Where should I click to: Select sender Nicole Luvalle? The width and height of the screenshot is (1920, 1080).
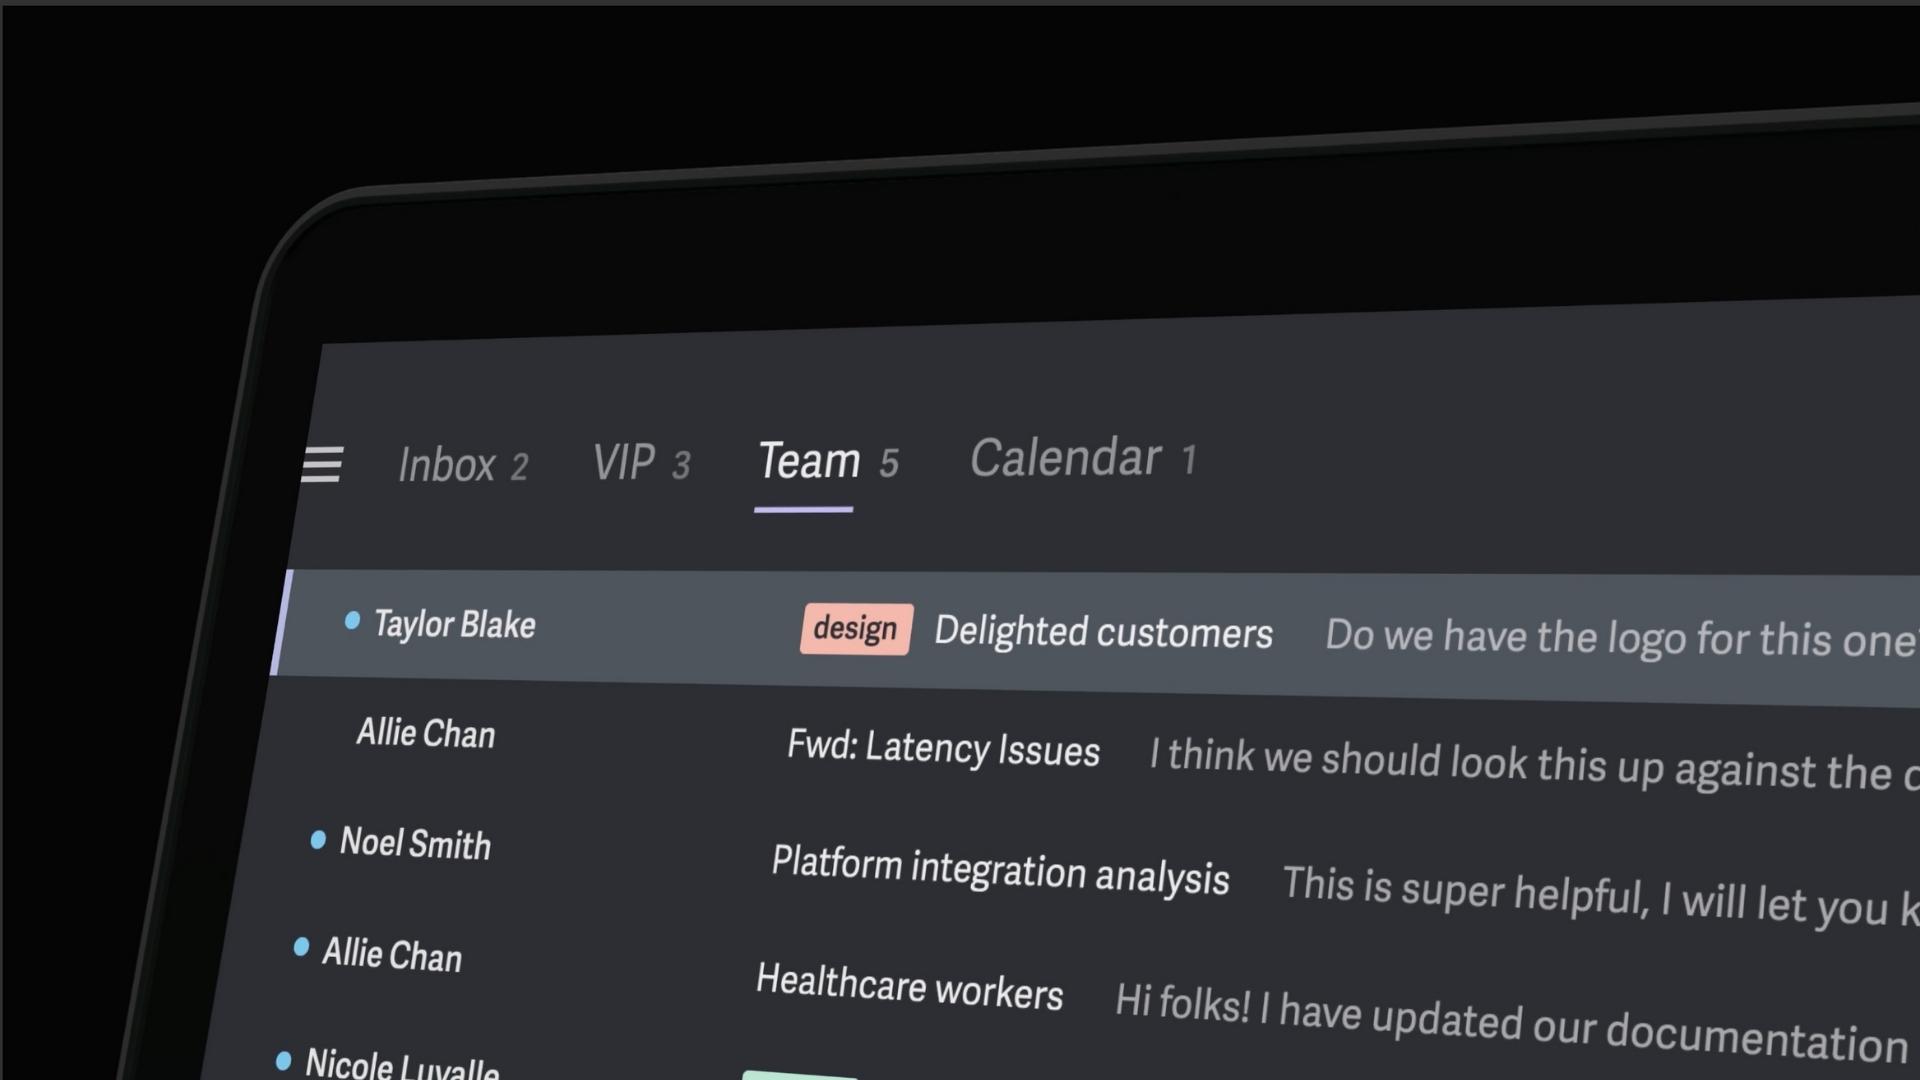(x=401, y=1064)
